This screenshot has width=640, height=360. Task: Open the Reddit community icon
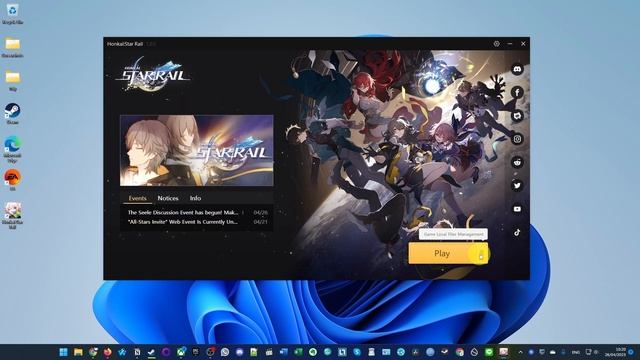517,162
